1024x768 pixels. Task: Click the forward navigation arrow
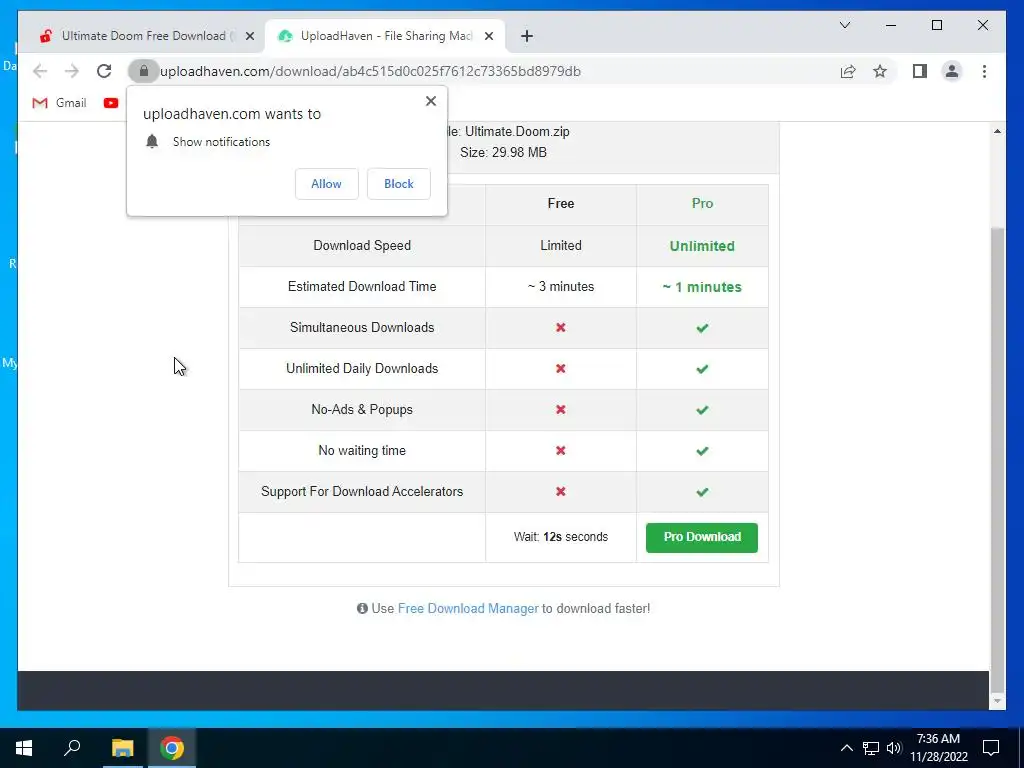pyautogui.click(x=72, y=71)
